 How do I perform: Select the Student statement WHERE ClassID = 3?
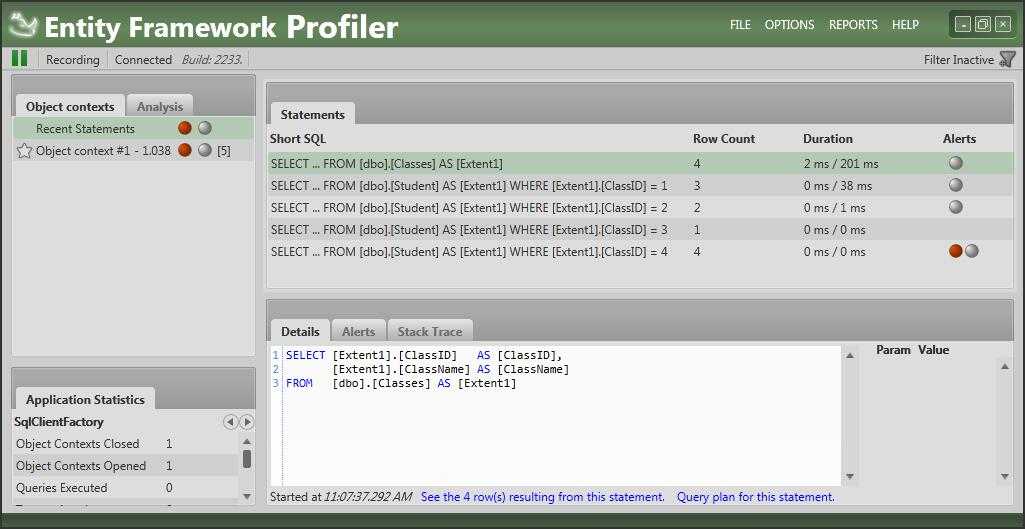(639, 230)
